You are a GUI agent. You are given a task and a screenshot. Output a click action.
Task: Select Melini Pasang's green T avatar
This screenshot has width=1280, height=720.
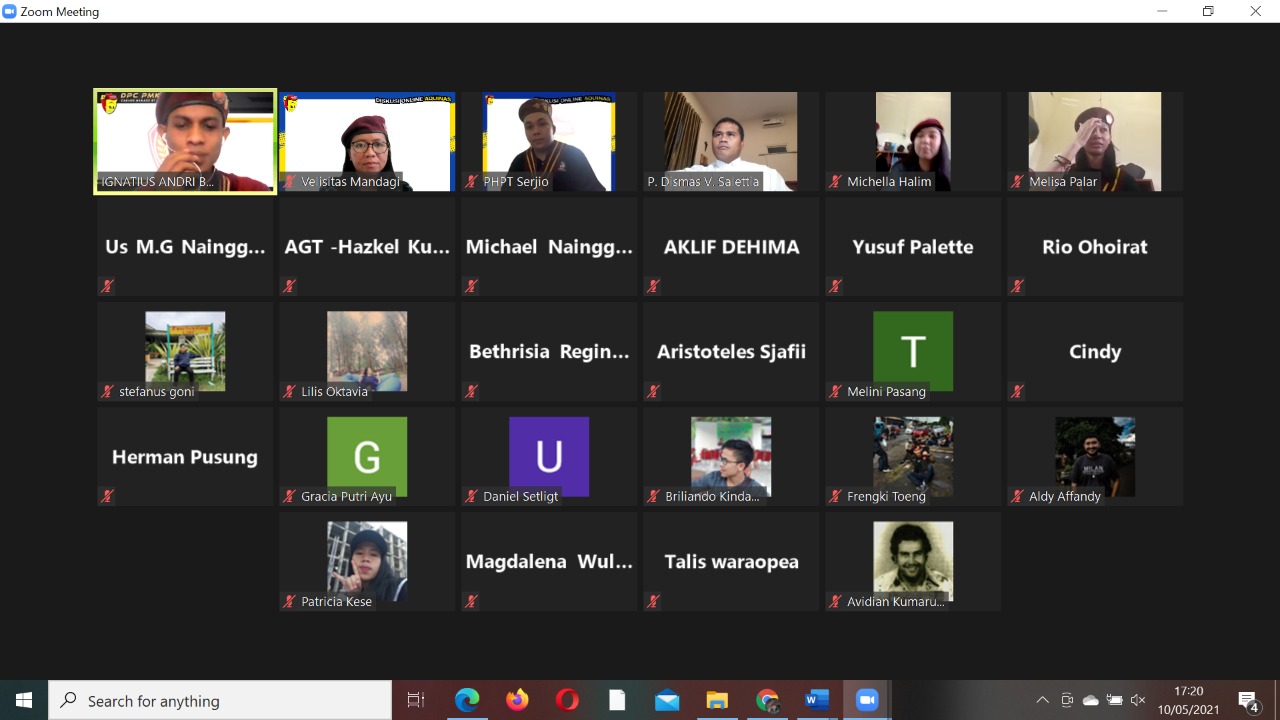coord(912,350)
